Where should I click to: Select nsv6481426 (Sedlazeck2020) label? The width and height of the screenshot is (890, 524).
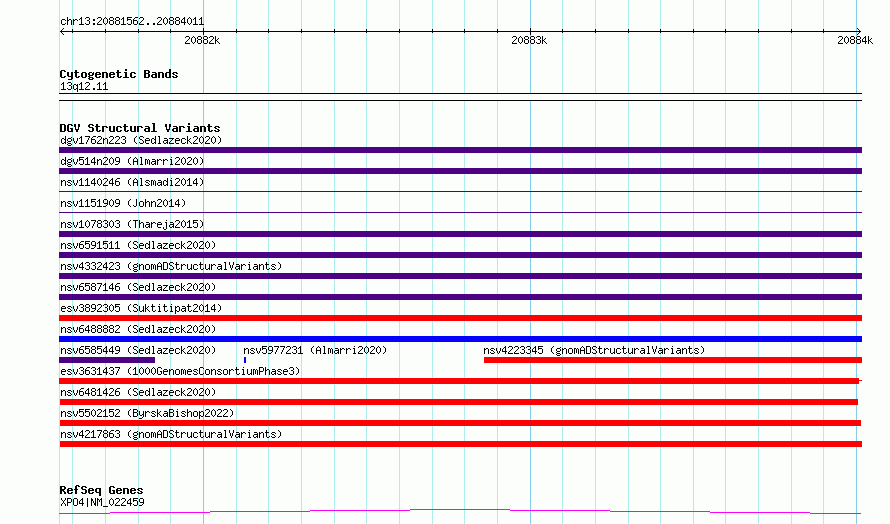(138, 392)
